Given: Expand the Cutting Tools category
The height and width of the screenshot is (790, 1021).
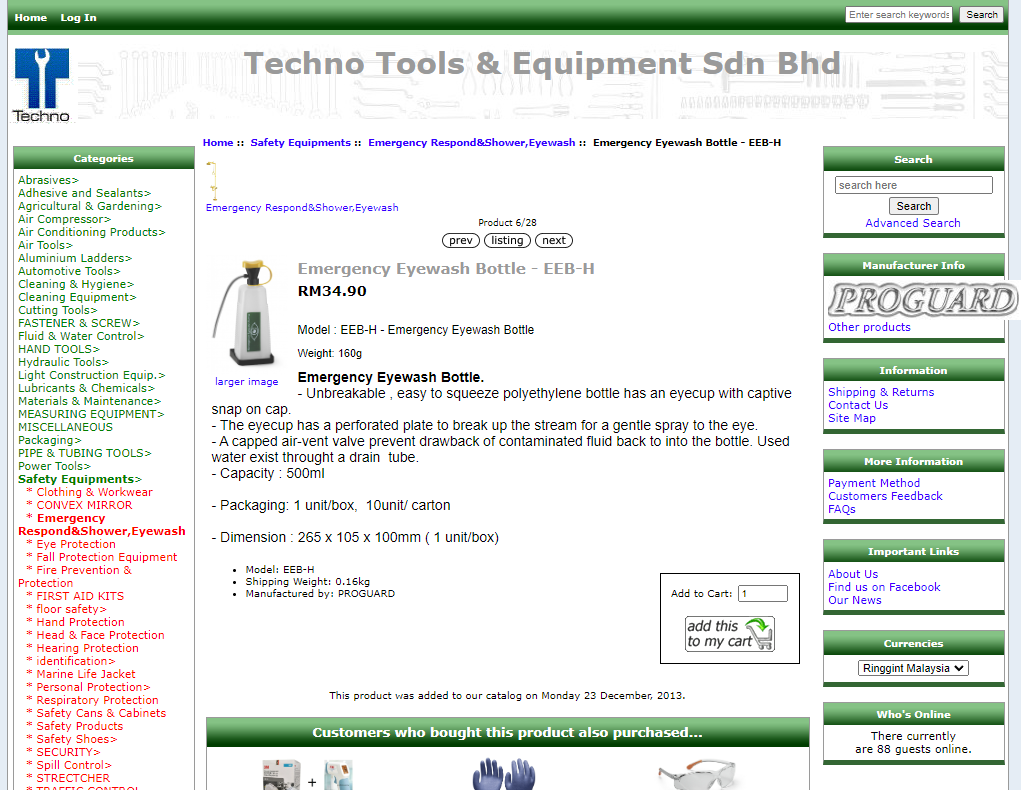Looking at the screenshot, I should (57, 310).
